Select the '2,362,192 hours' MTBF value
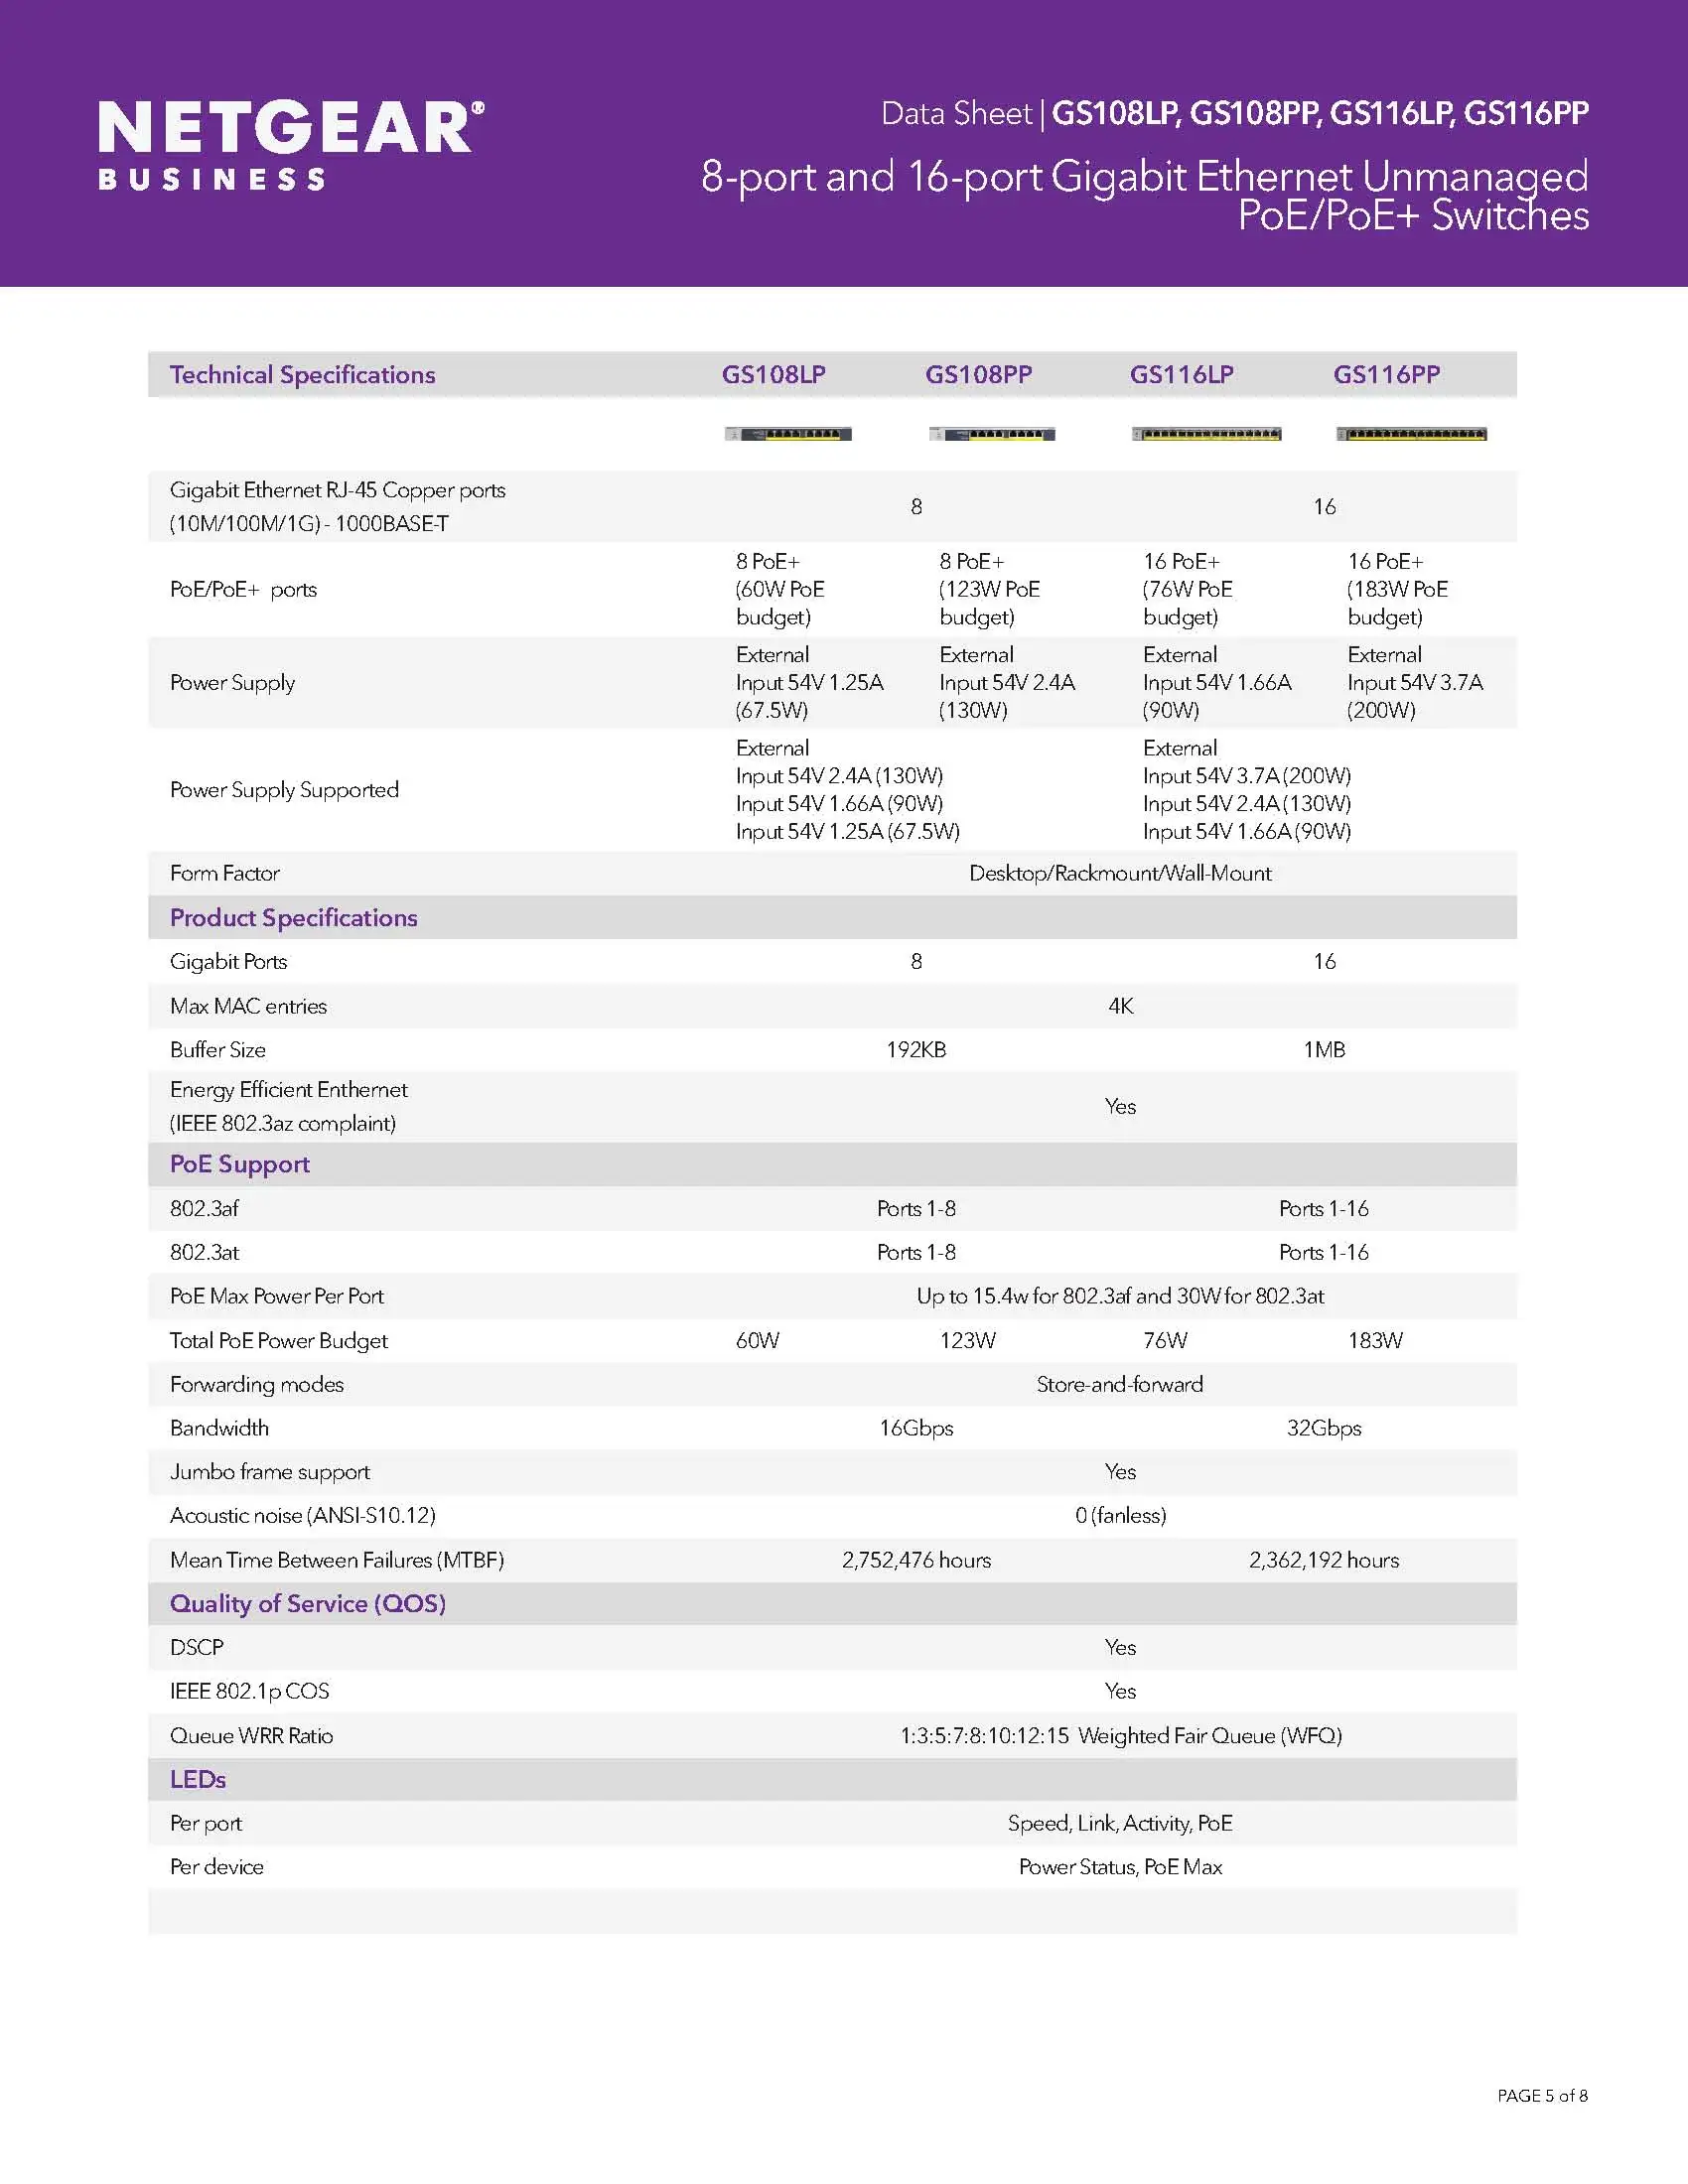This screenshot has height=2184, width=1688. [1324, 1560]
